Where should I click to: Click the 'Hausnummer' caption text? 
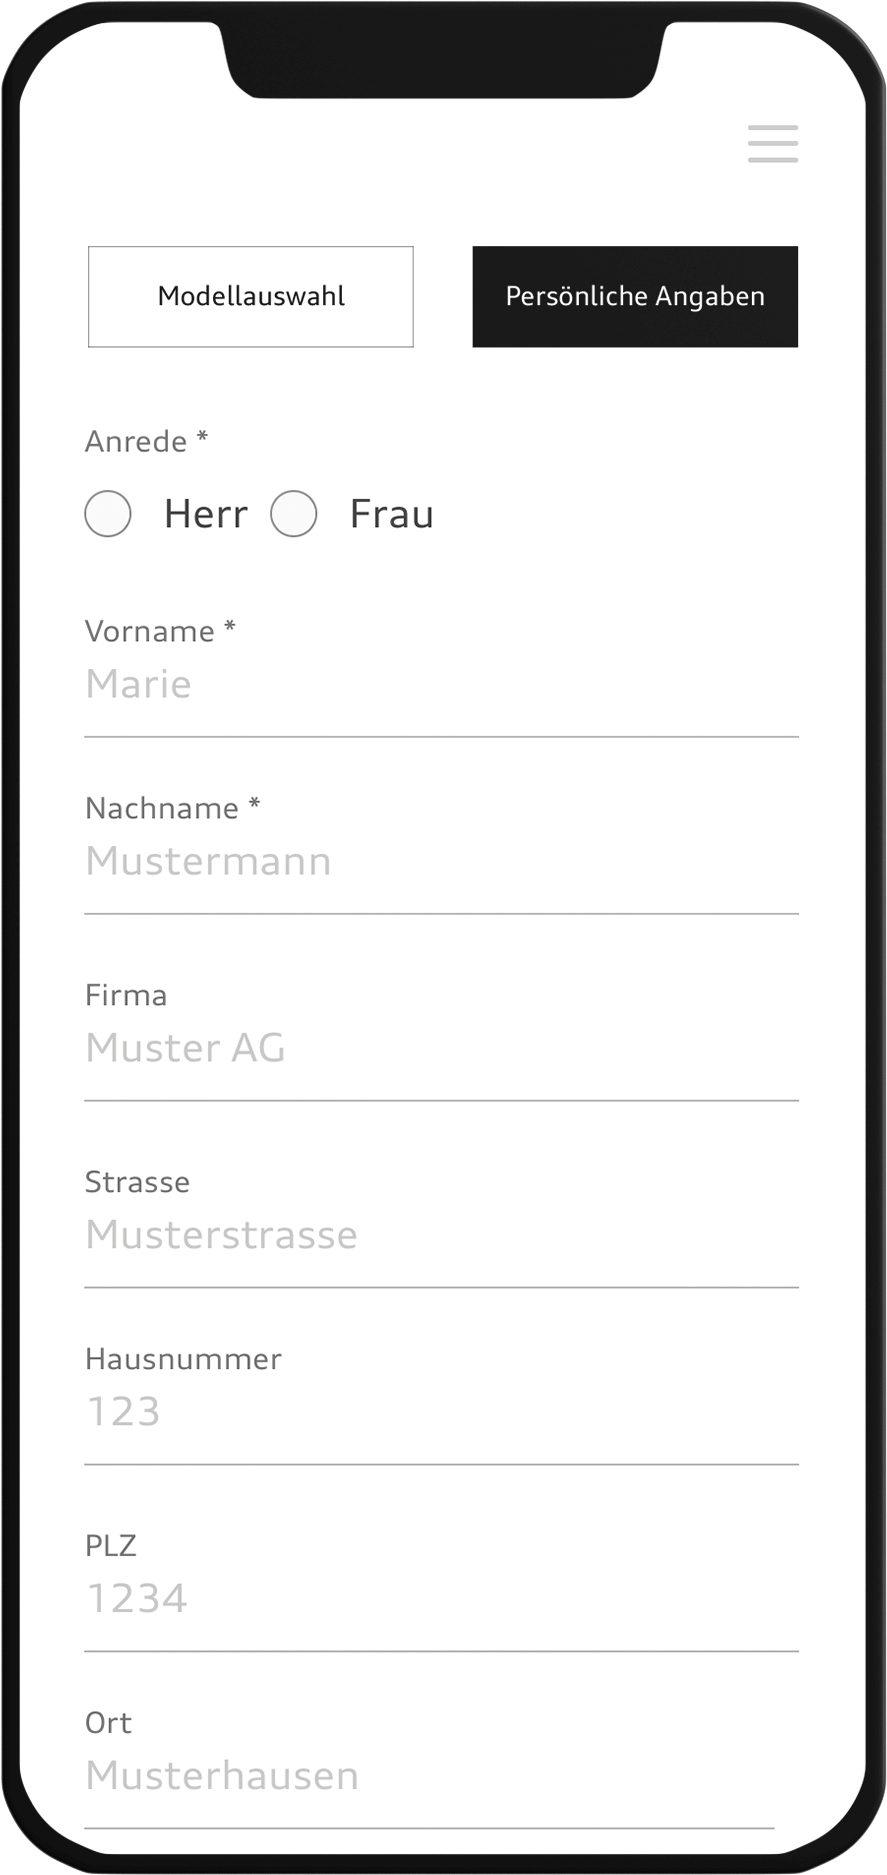point(183,1359)
